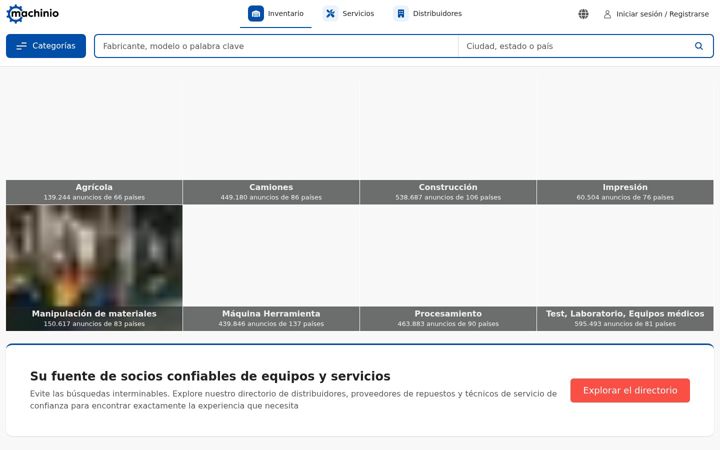Switch to the Servicios tab
This screenshot has width=720, height=450.
point(348,14)
